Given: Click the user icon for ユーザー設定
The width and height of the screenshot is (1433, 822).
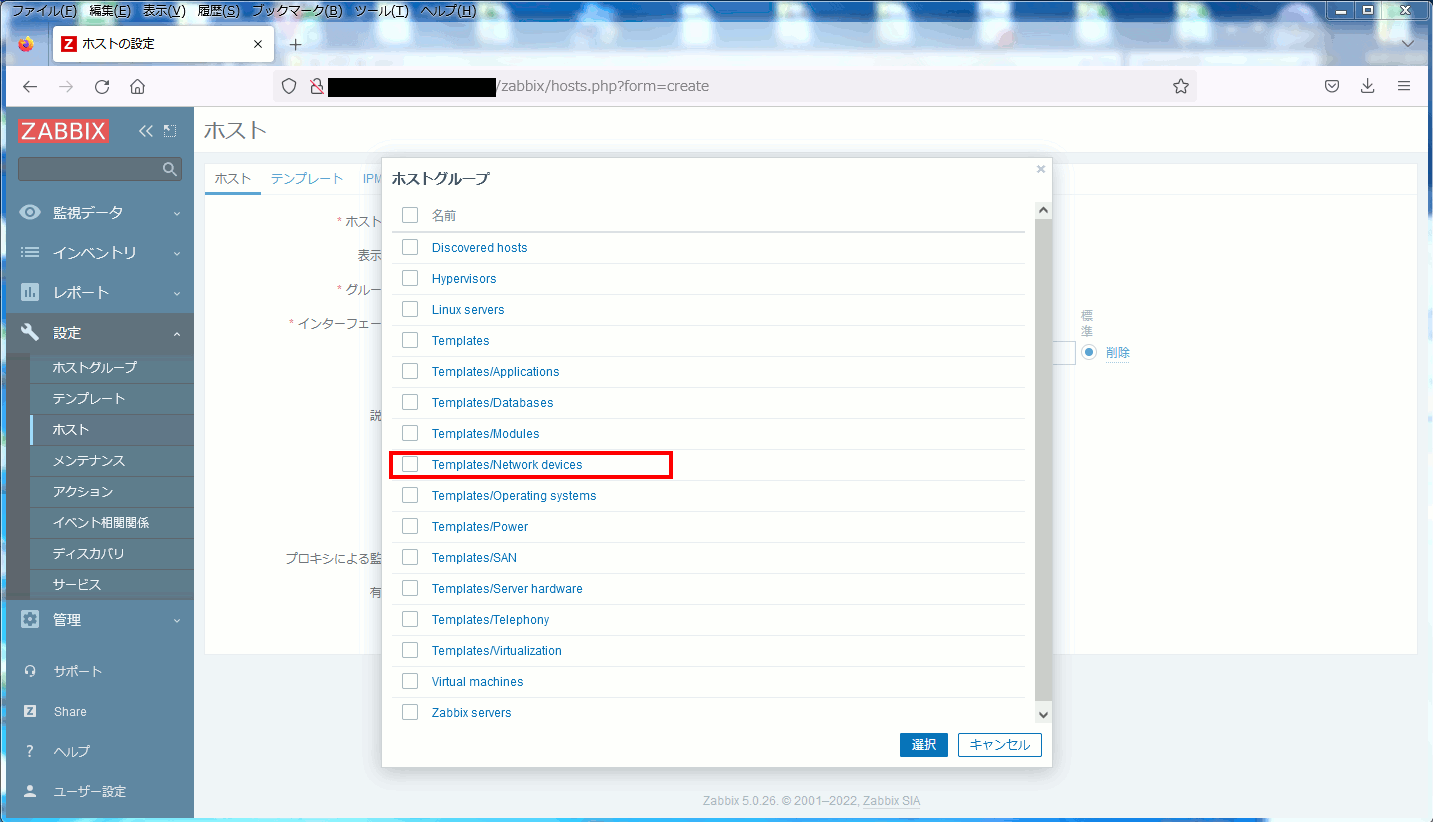Looking at the screenshot, I should point(30,791).
